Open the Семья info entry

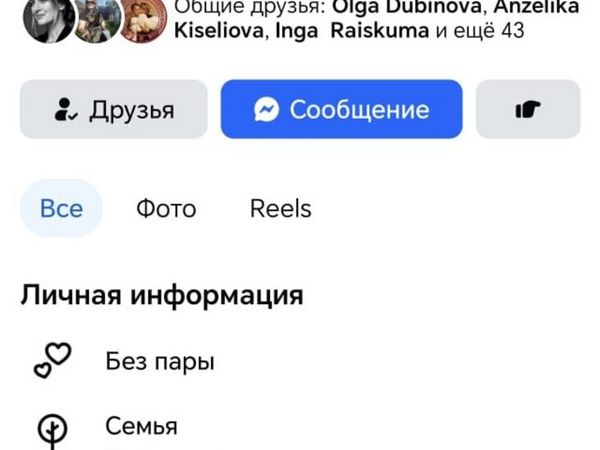click(141, 427)
